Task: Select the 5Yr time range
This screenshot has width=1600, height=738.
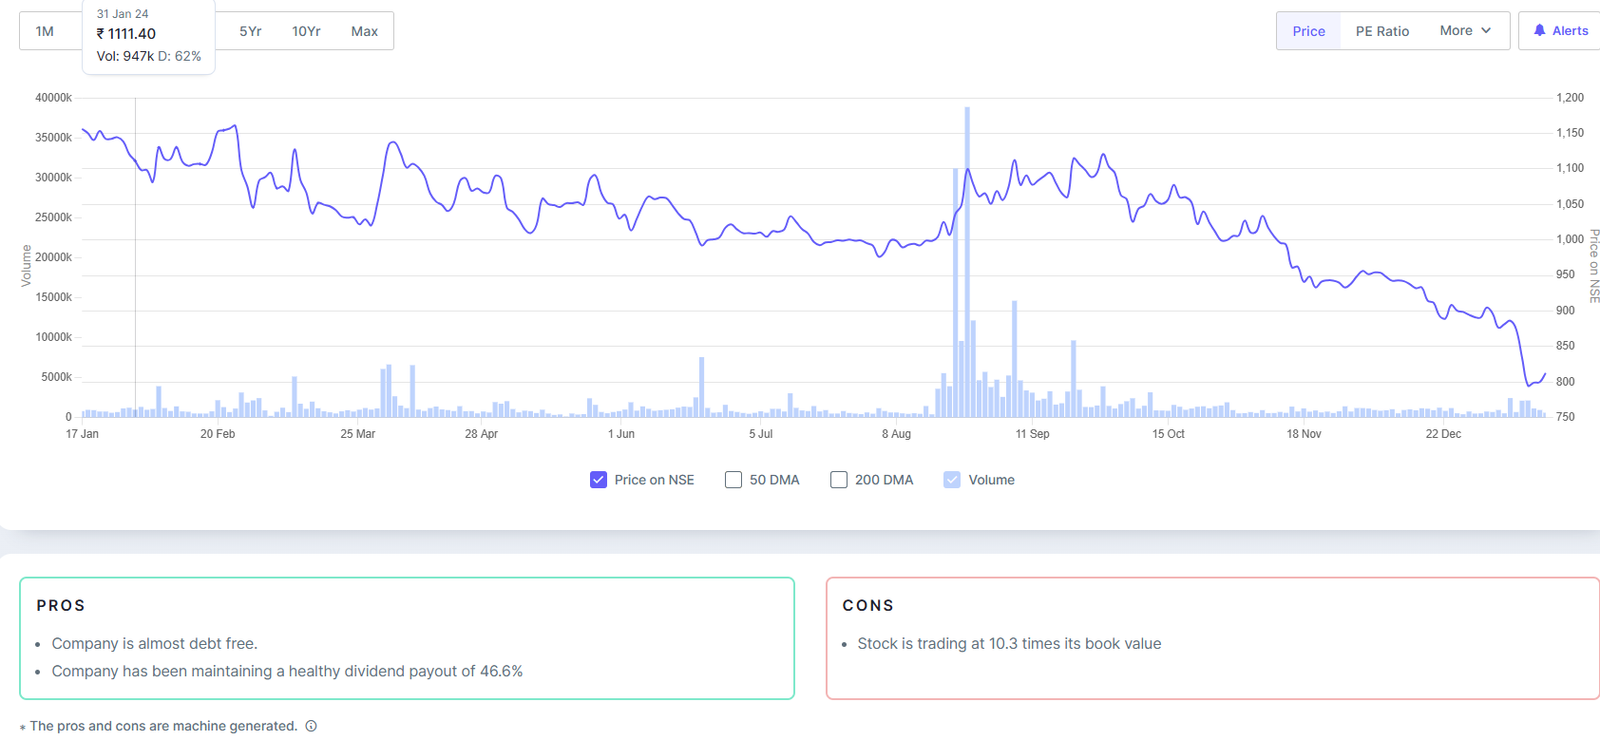Action: [250, 31]
